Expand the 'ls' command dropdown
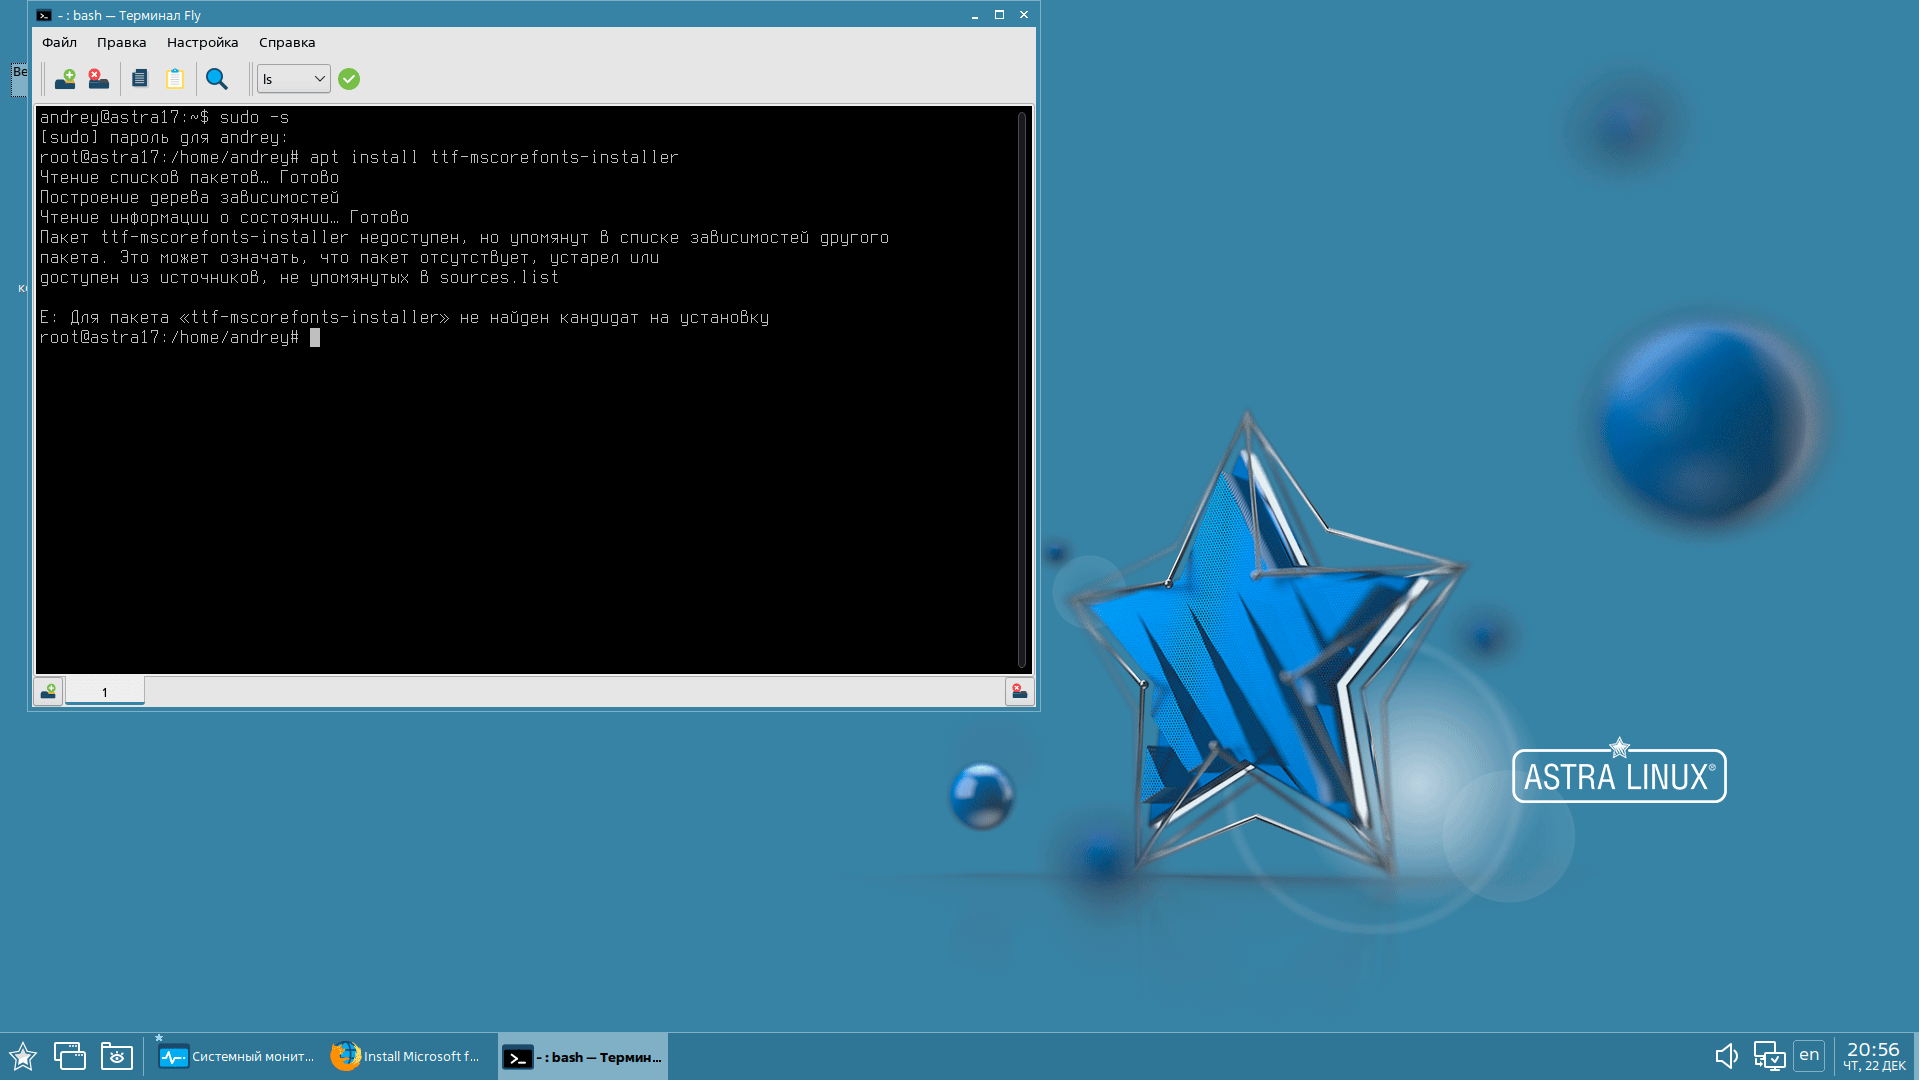 pos(319,79)
